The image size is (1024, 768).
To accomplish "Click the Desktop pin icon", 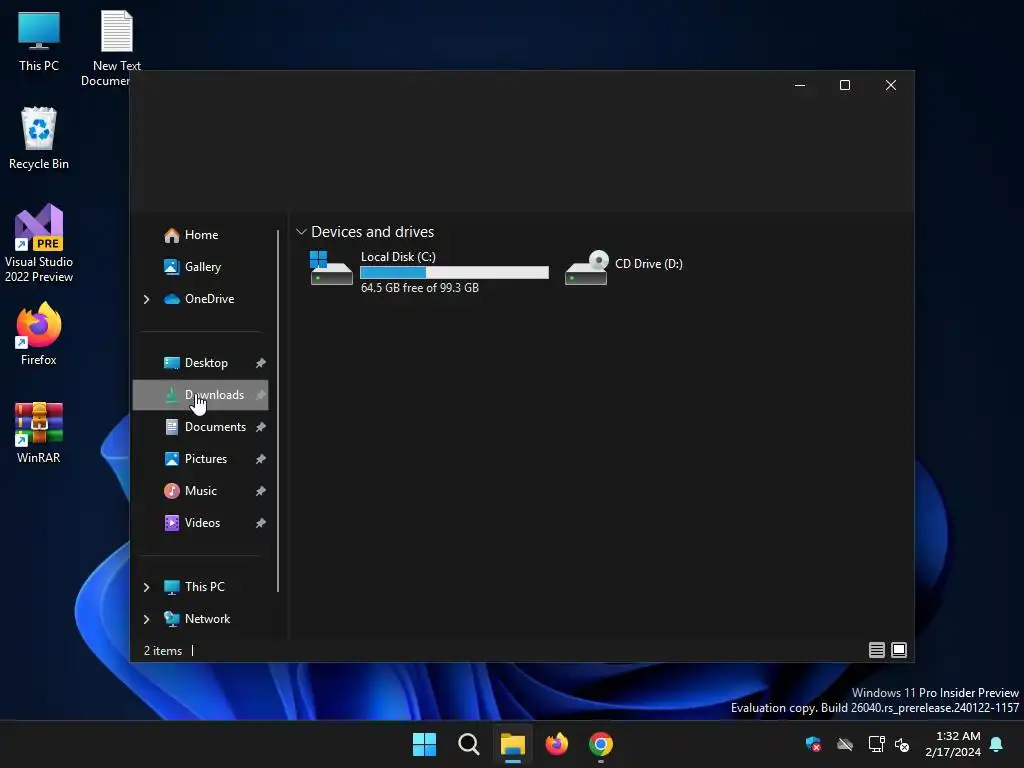I will pos(261,363).
